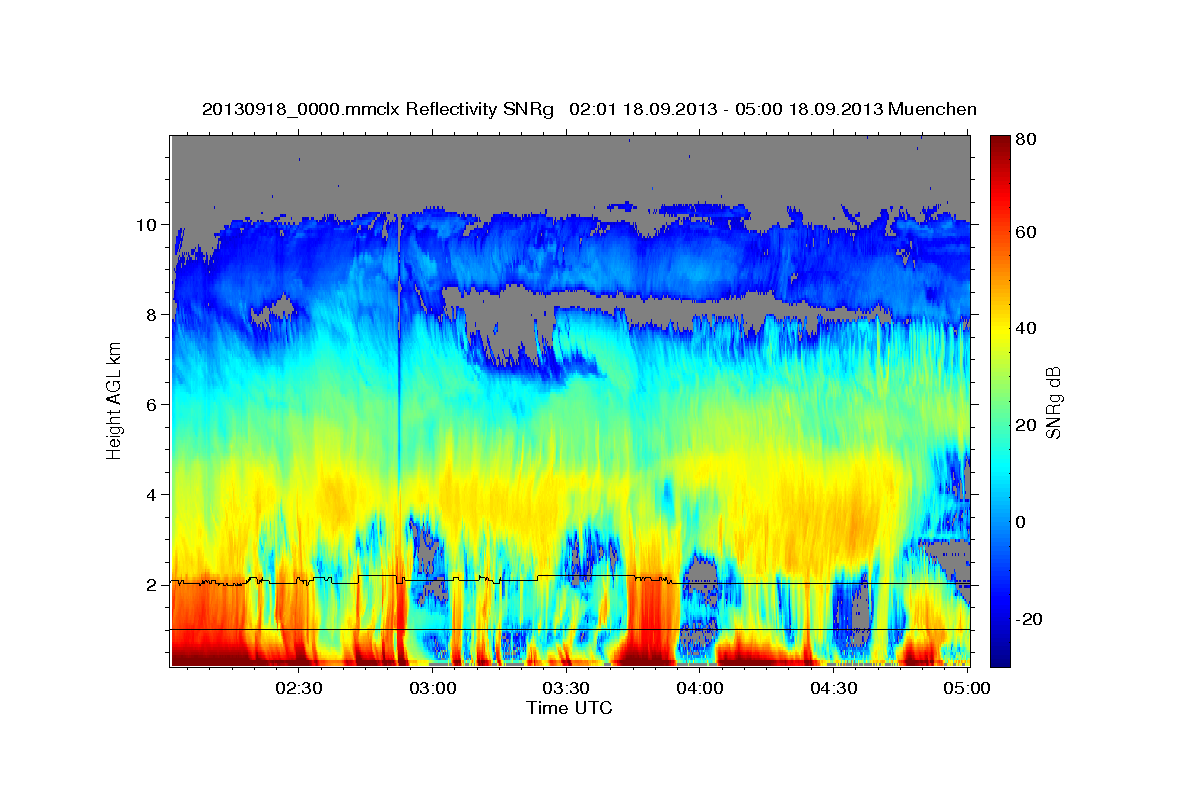Click the height axis label 10
1200x800 pixels.
(x=150, y=225)
